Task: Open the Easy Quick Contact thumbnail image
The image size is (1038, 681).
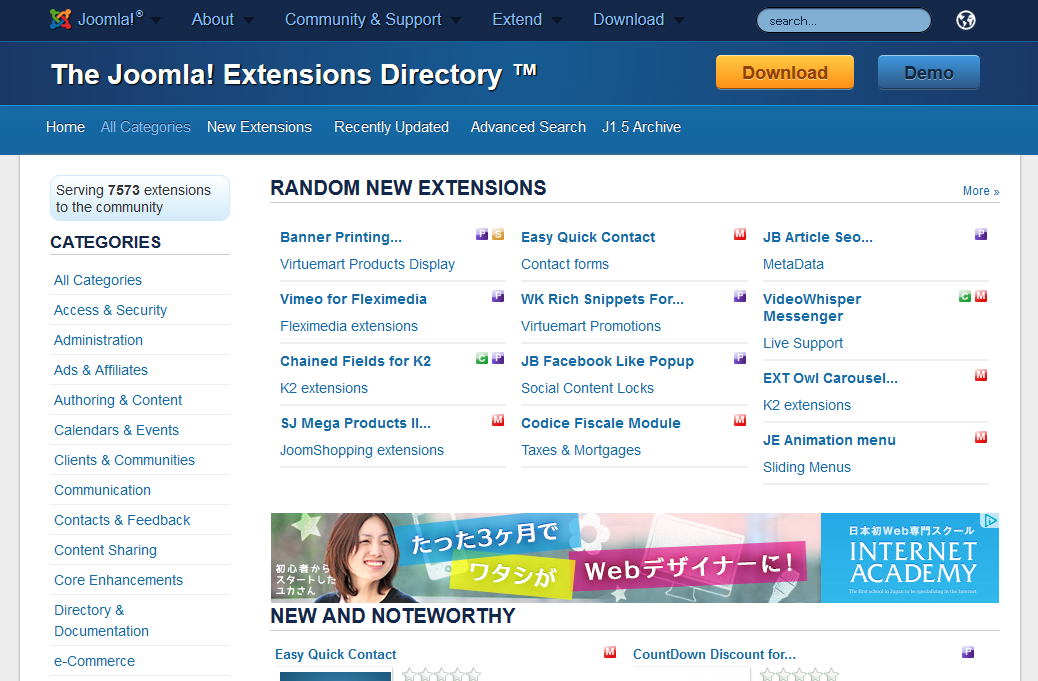Action: tap(336, 676)
